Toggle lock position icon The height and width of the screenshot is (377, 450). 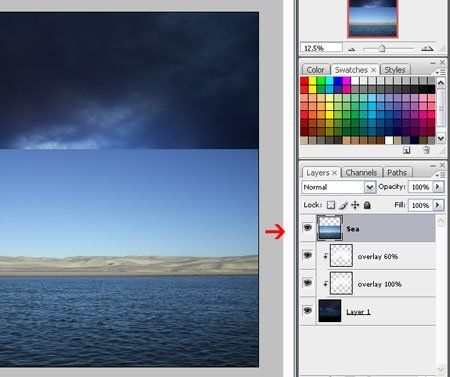[x=355, y=205]
